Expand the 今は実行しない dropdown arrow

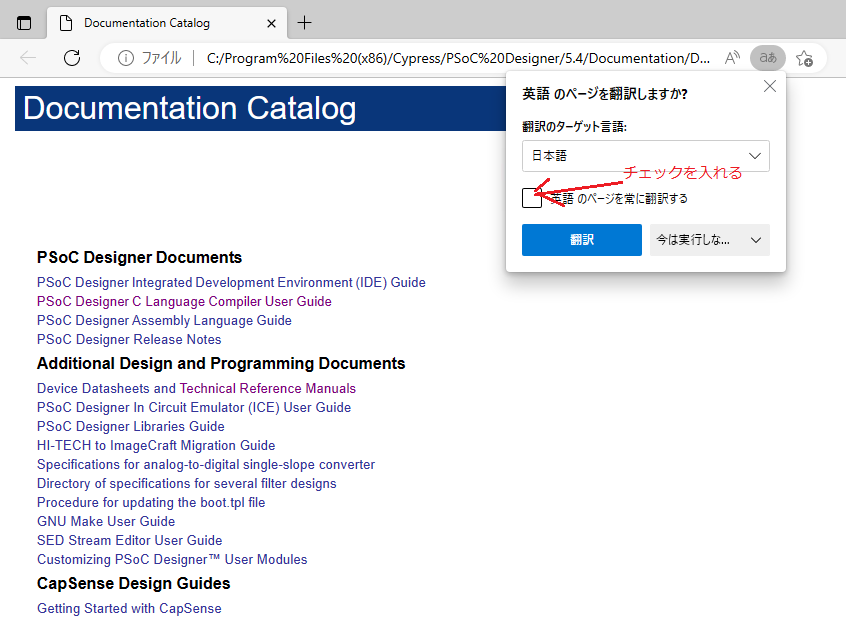pyautogui.click(x=756, y=240)
